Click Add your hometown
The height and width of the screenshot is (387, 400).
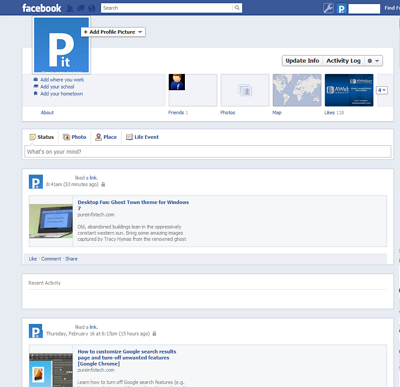tap(62, 94)
